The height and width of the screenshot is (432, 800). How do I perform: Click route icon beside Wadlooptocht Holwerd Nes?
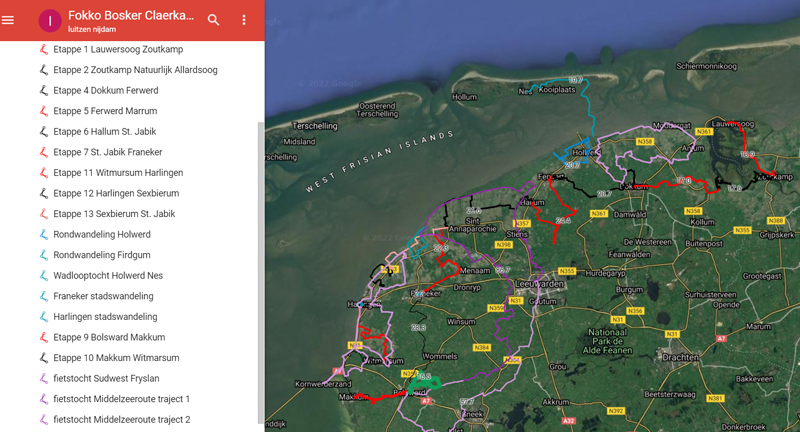(x=44, y=275)
